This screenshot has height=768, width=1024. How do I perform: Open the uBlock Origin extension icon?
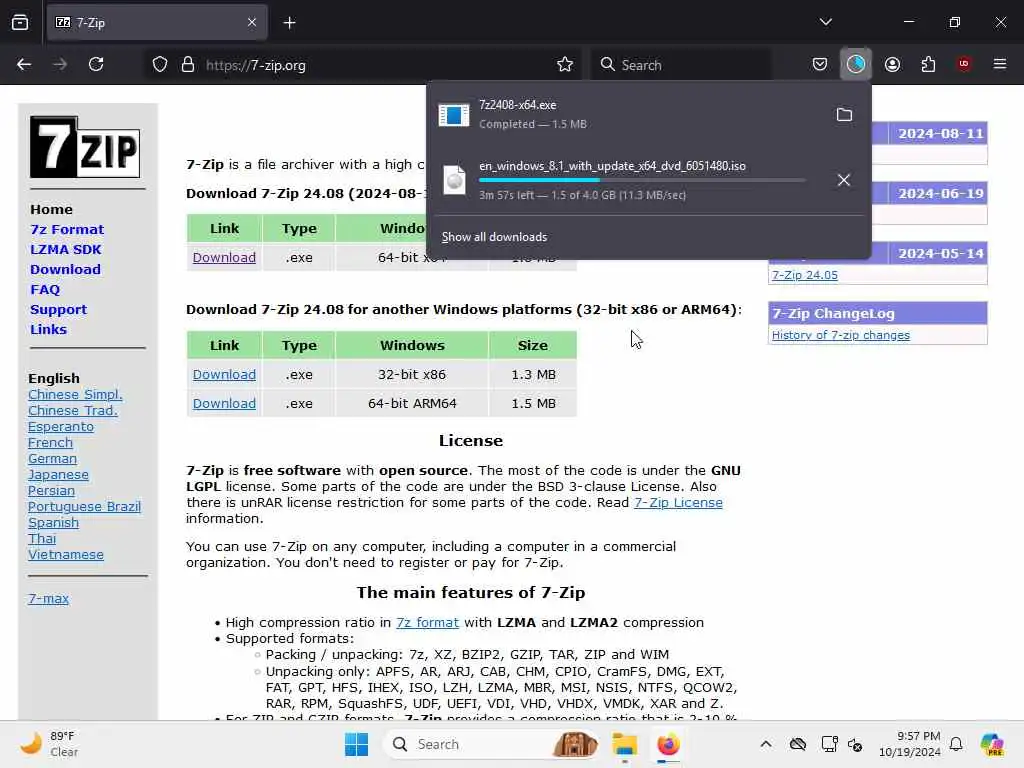(964, 64)
